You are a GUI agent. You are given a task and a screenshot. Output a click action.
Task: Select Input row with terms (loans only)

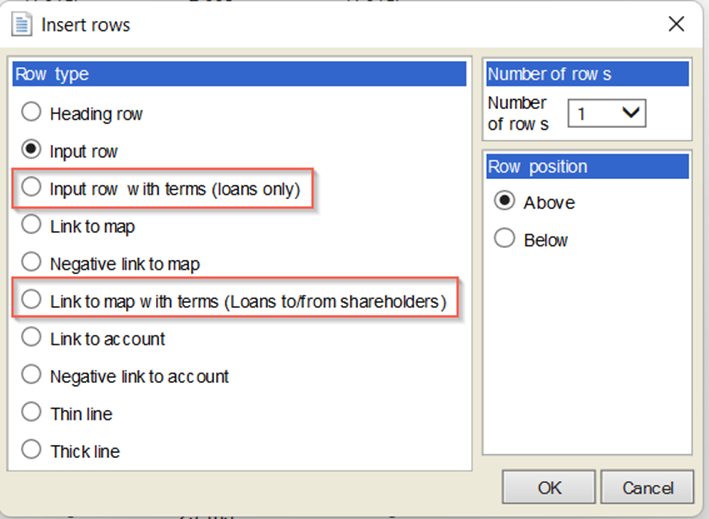point(31,188)
